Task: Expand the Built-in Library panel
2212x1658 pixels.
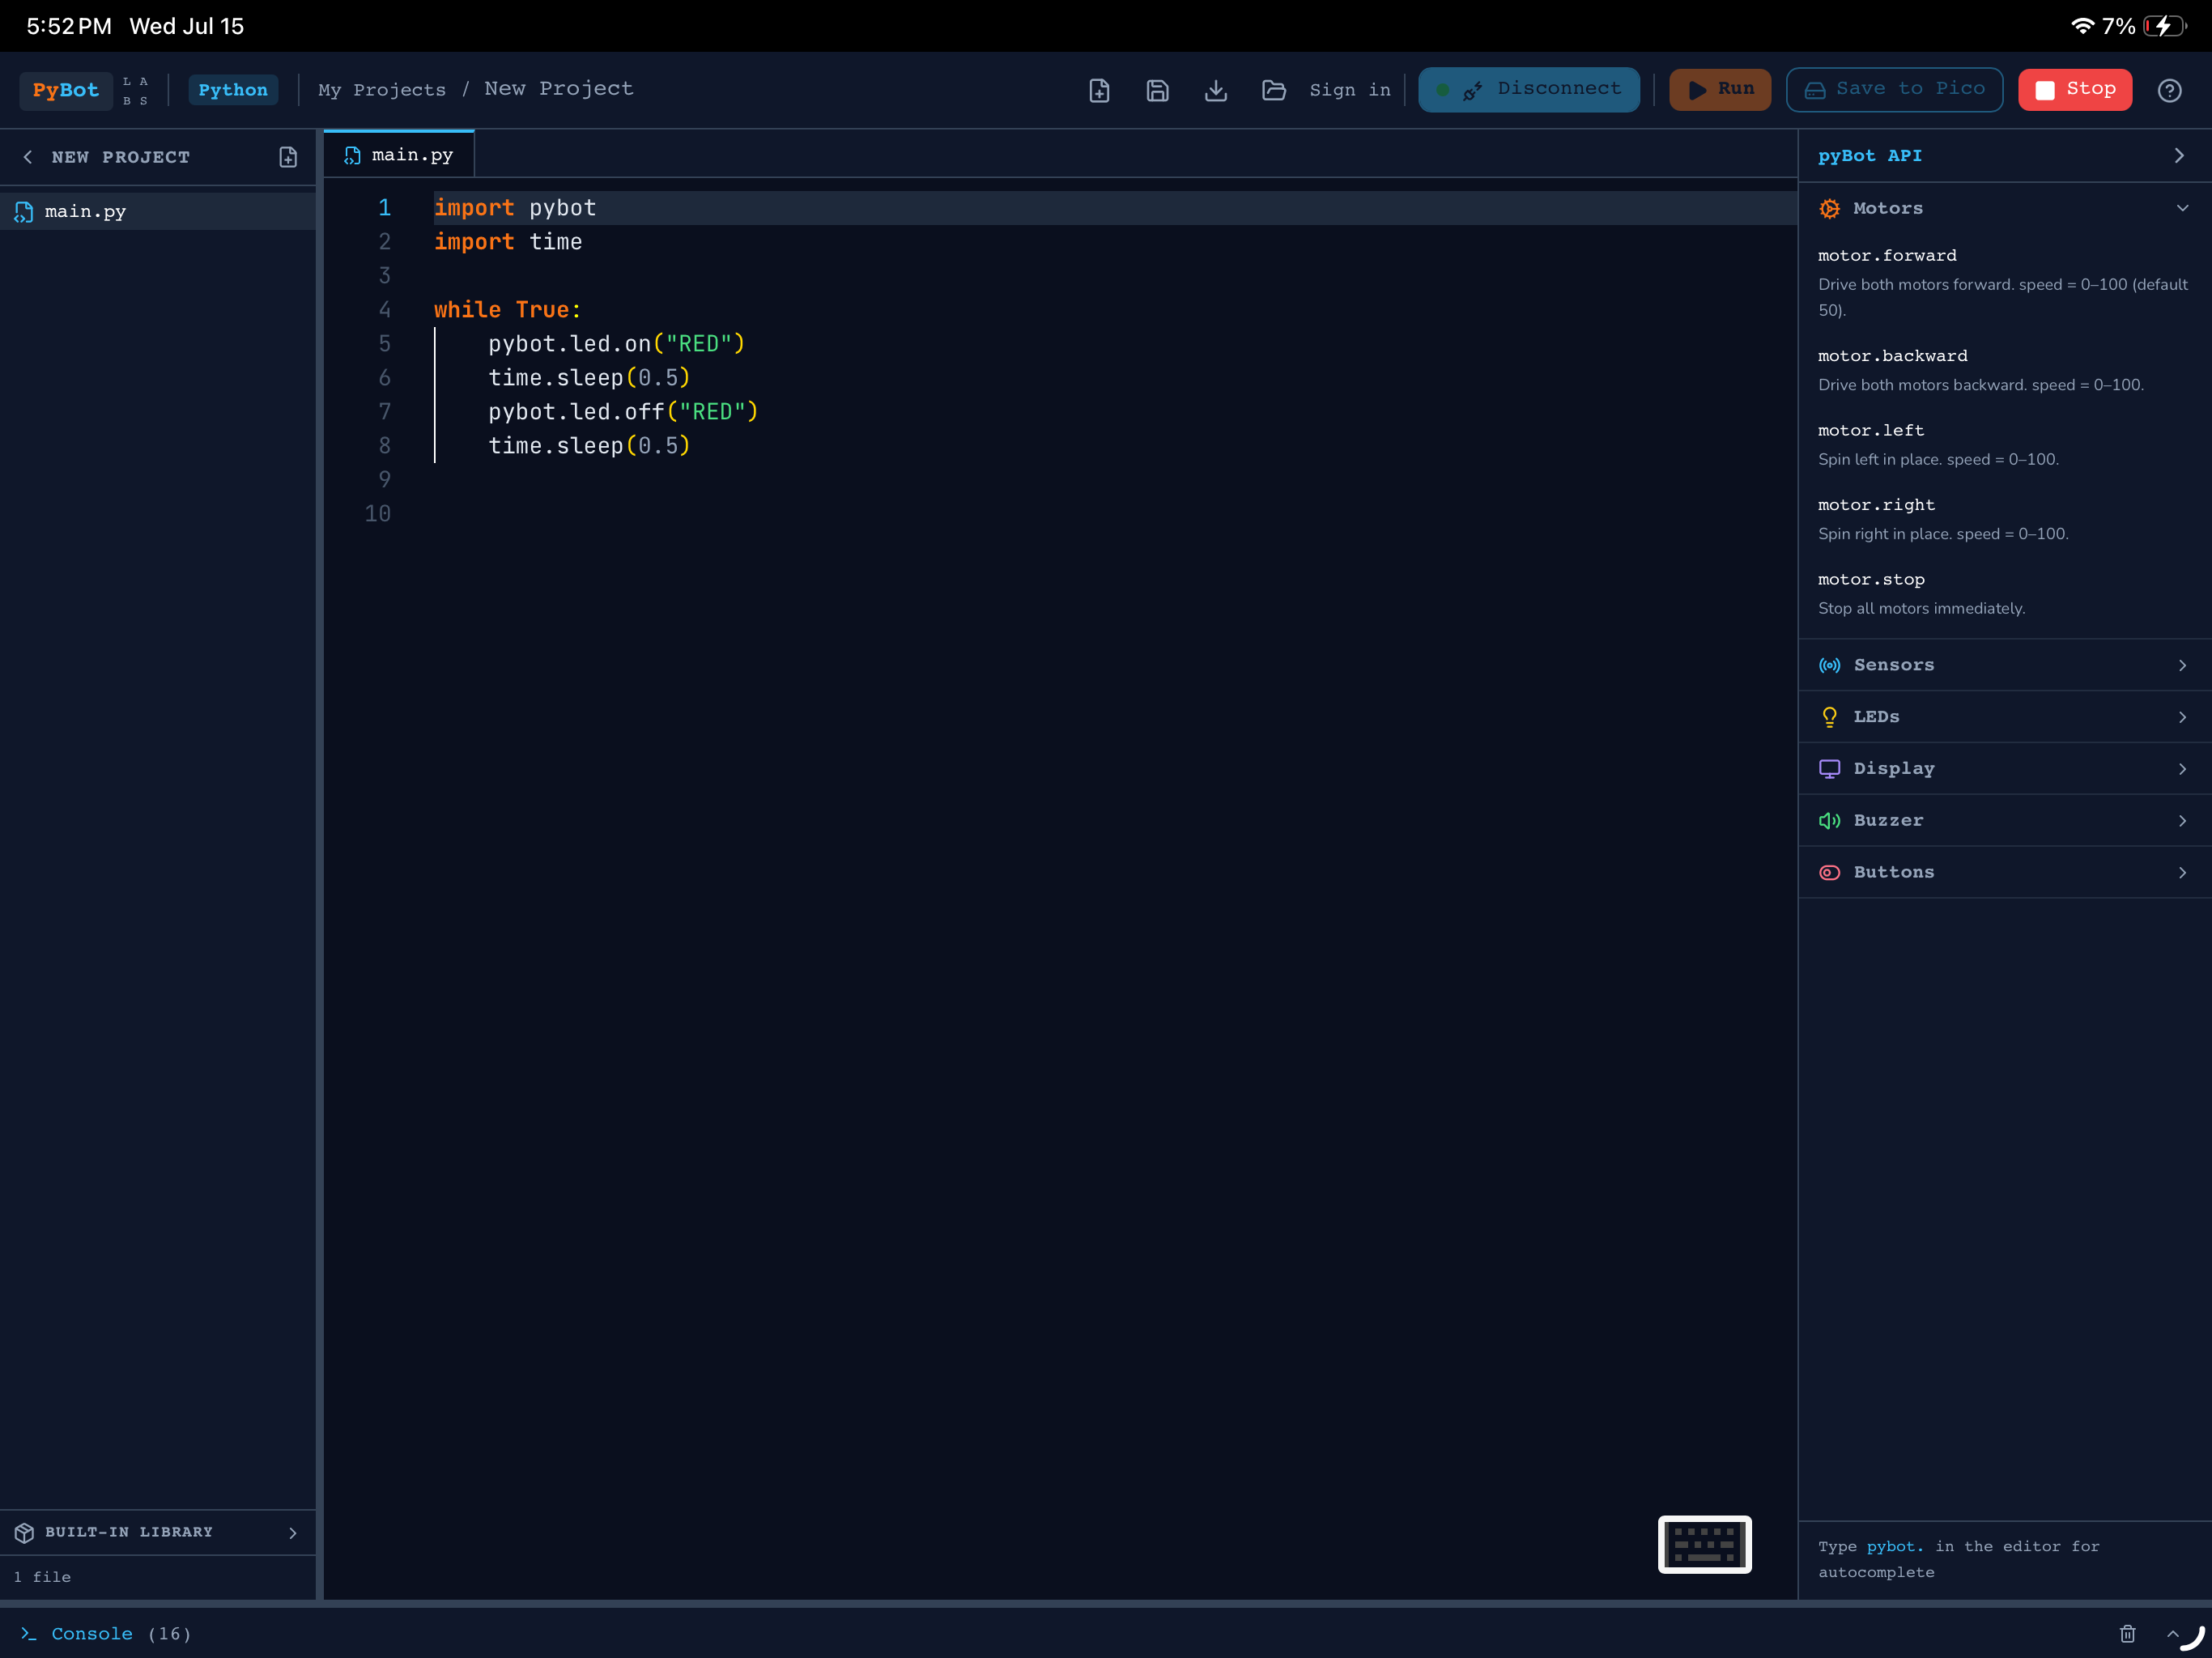Action: tap(158, 1532)
